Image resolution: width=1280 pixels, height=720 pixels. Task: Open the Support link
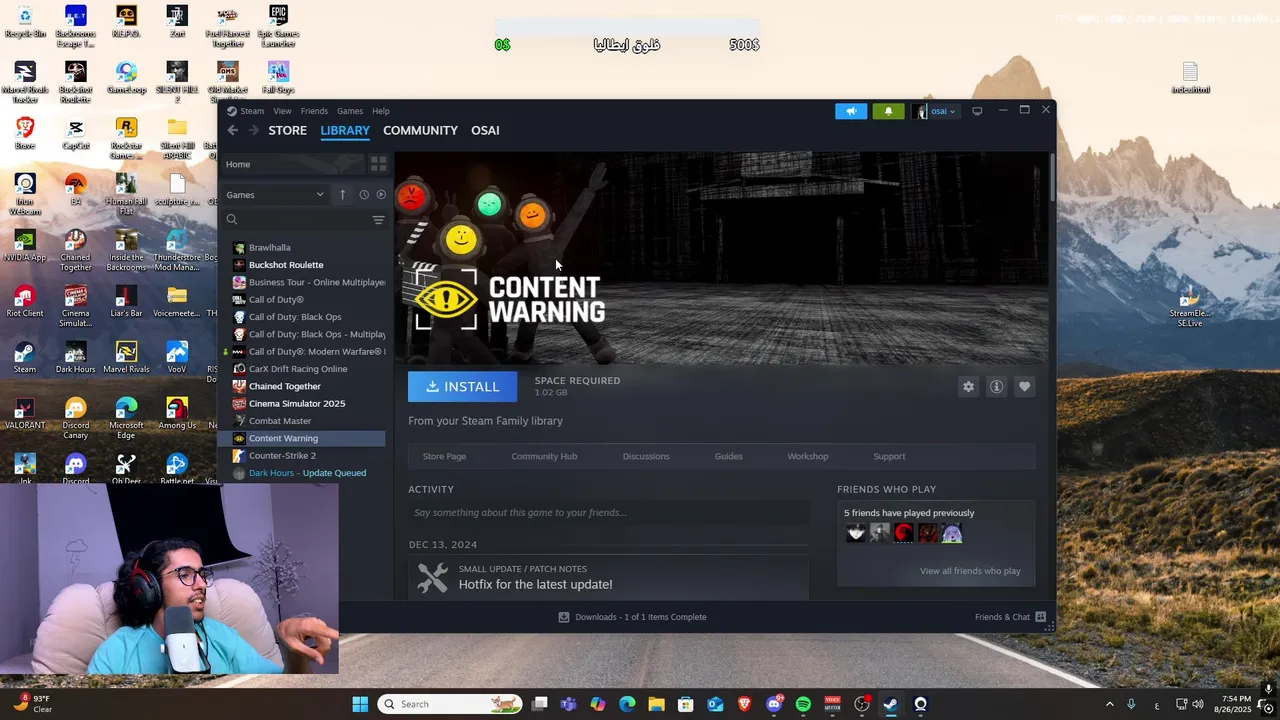(x=889, y=456)
